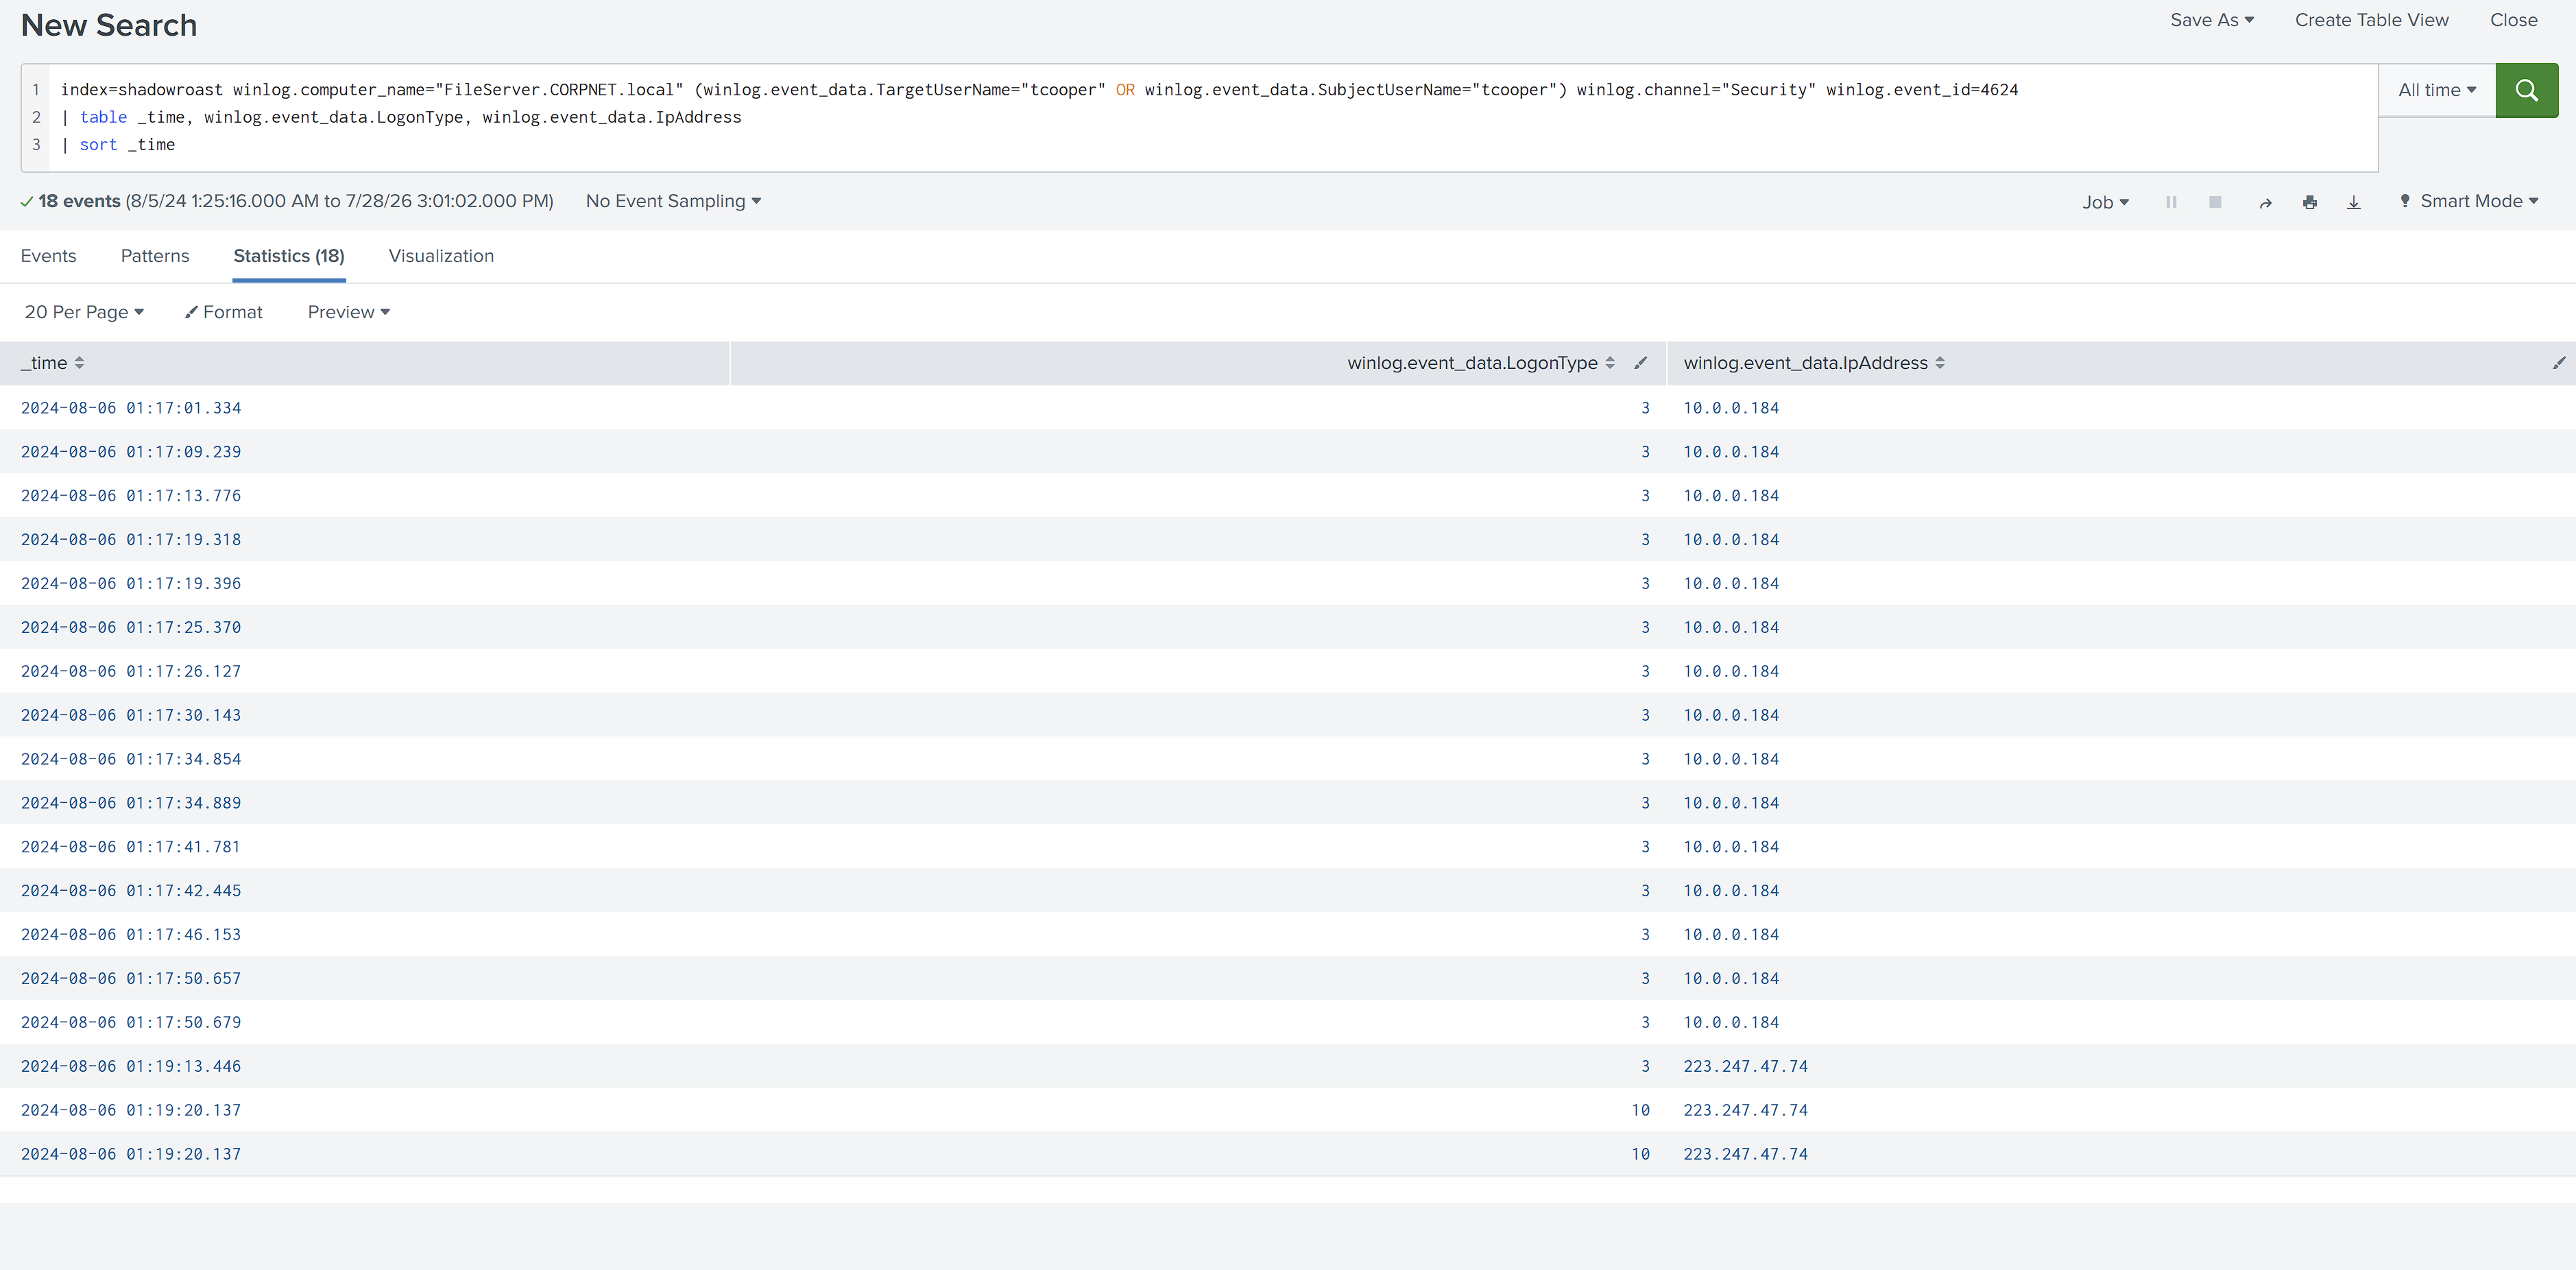
Task: Expand the No Event Sampling dropdown
Action: (673, 201)
